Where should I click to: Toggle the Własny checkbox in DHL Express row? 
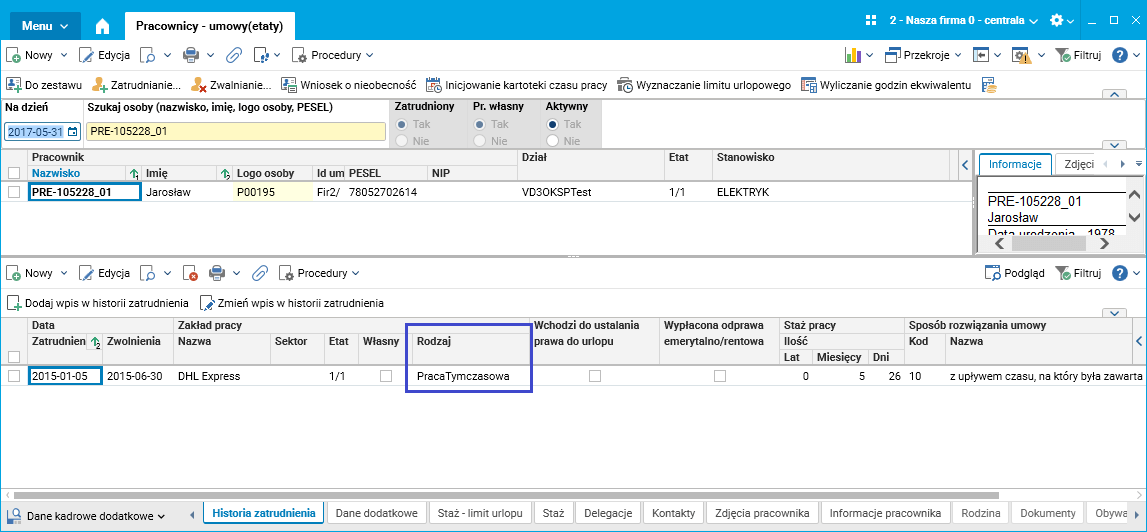[x=386, y=376]
